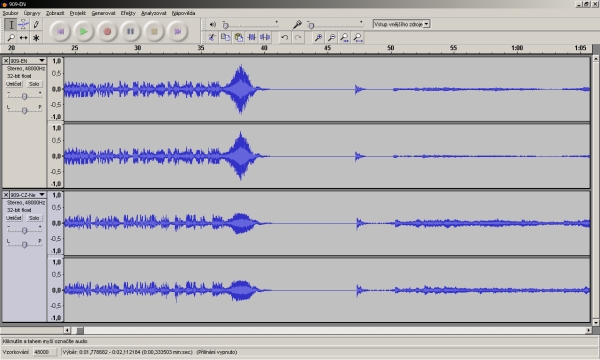Screen dimensions: 600x360
Task: Click the gain slider of the 909-EN track
Action: point(24,96)
